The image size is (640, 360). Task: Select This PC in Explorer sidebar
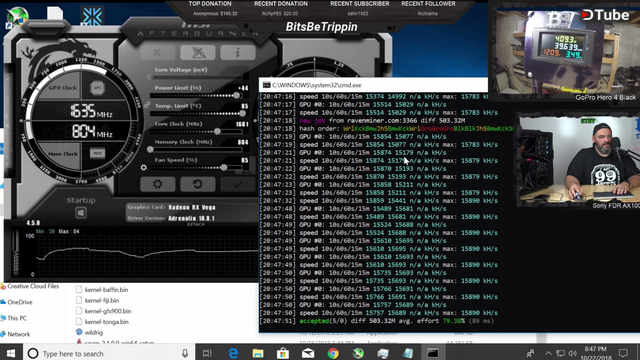13,318
